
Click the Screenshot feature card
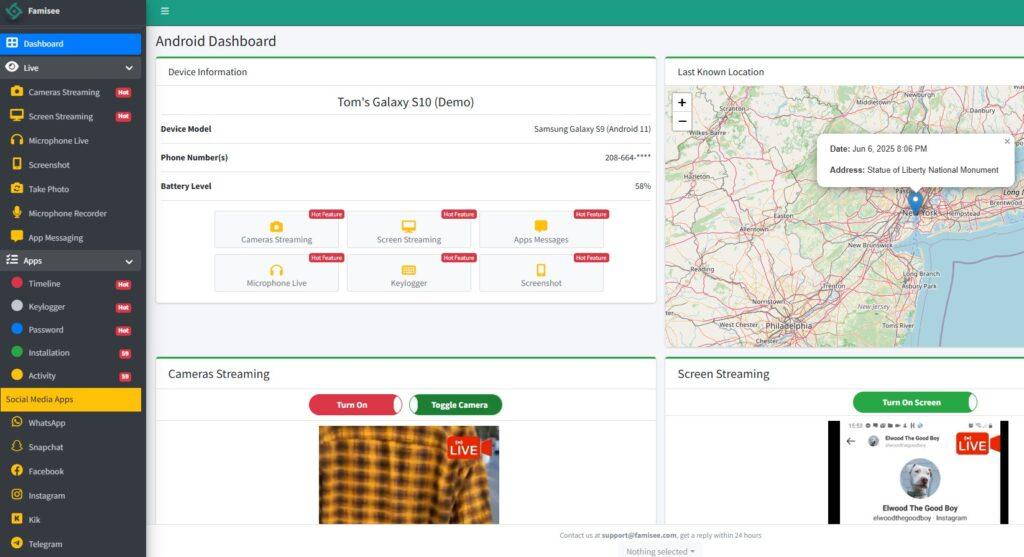click(x=541, y=273)
